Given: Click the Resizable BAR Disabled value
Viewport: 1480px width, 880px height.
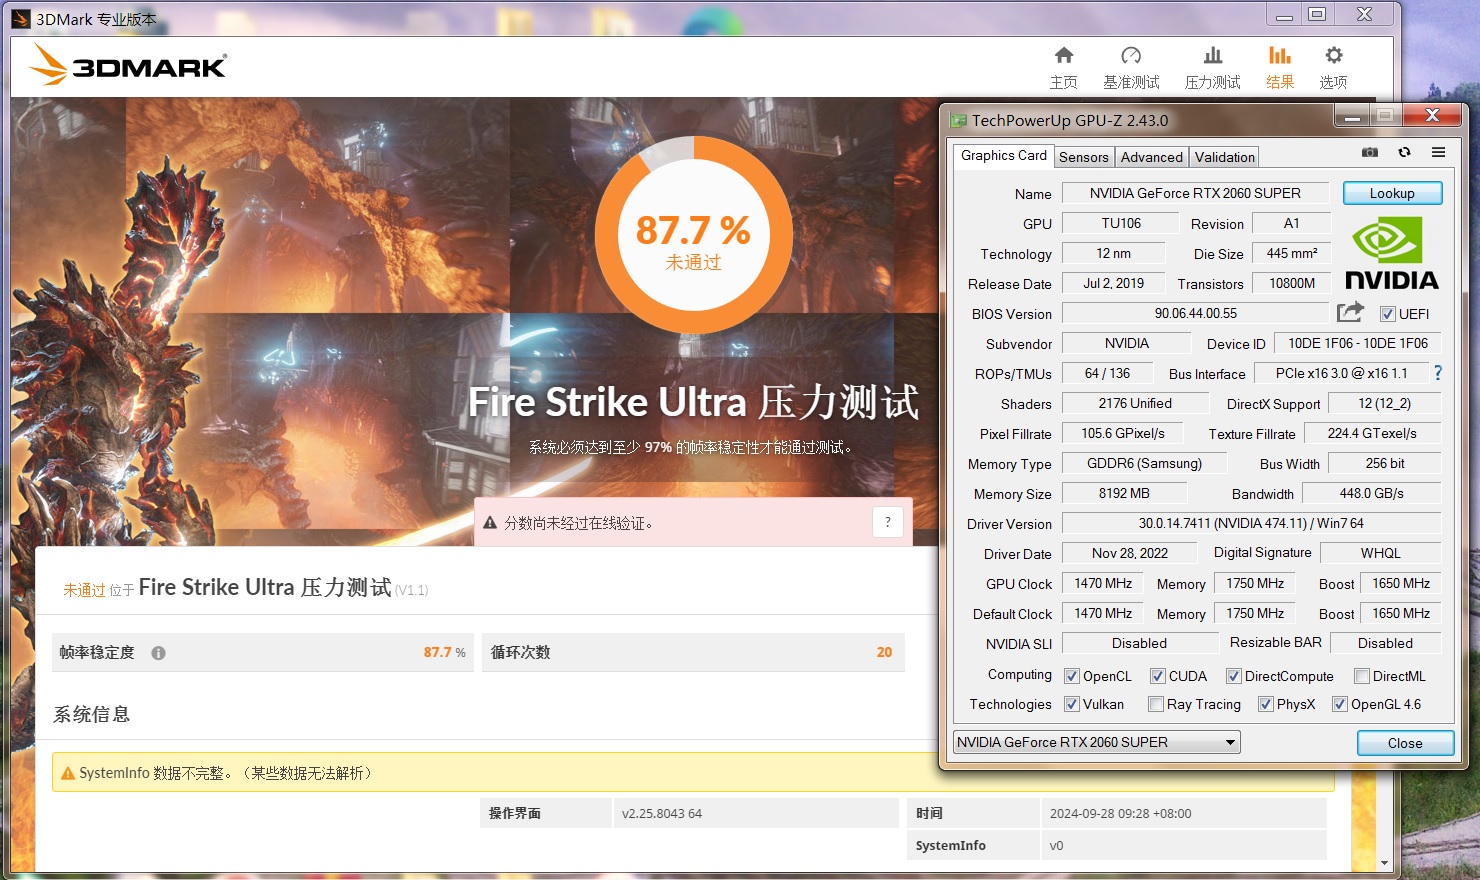Looking at the screenshot, I should pyautogui.click(x=1386, y=643).
